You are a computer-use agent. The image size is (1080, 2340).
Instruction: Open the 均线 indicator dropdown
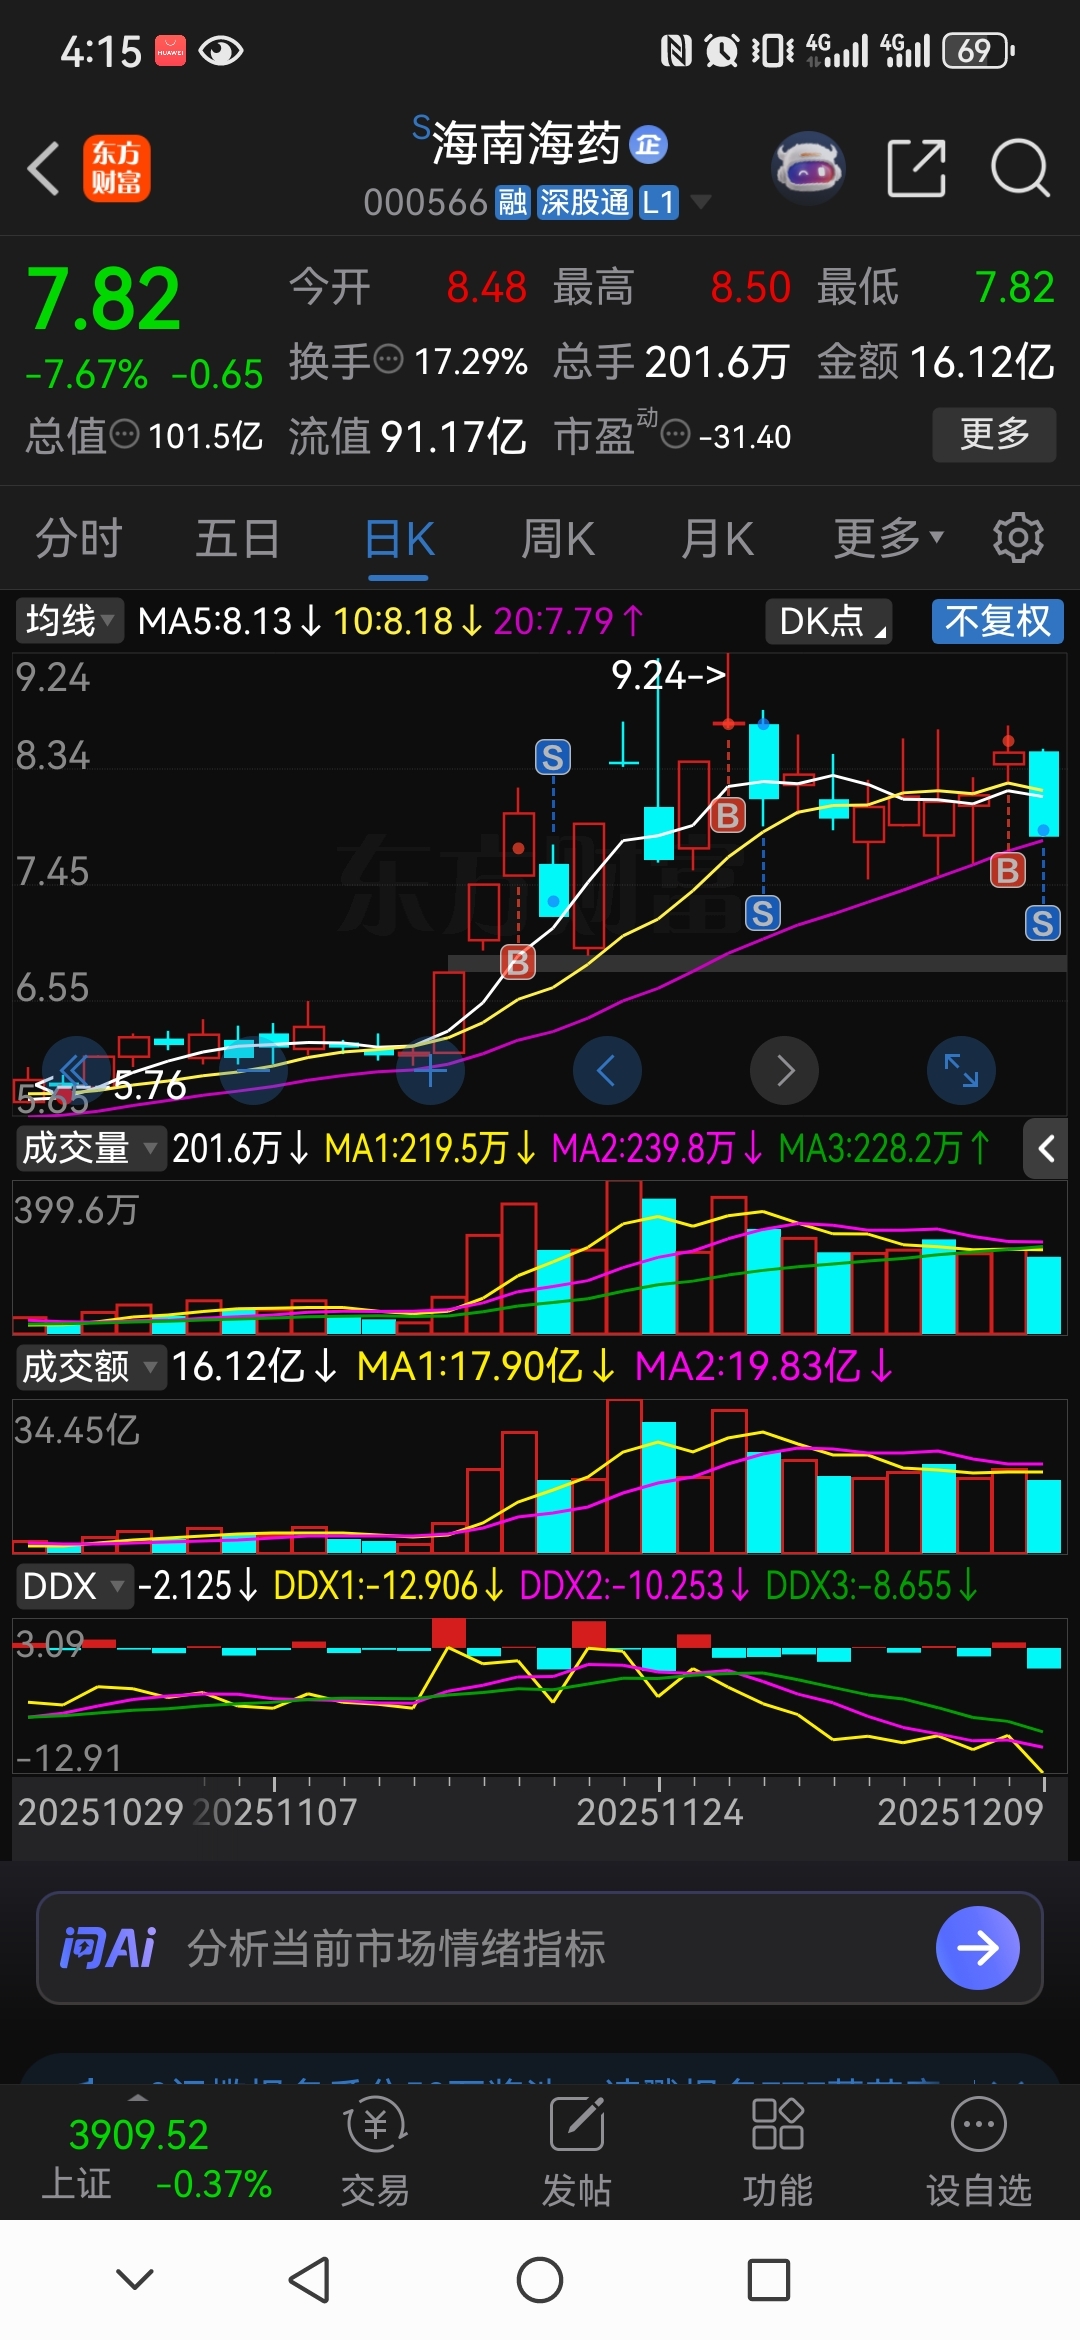pyautogui.click(x=69, y=621)
